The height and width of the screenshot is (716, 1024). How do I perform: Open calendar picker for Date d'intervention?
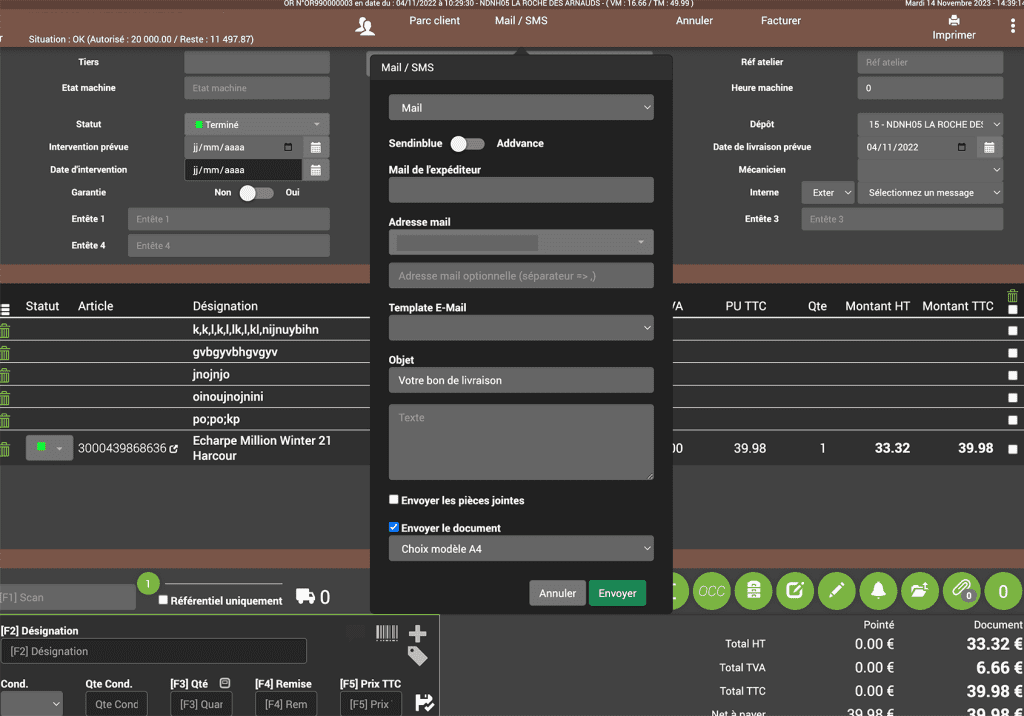(315, 170)
